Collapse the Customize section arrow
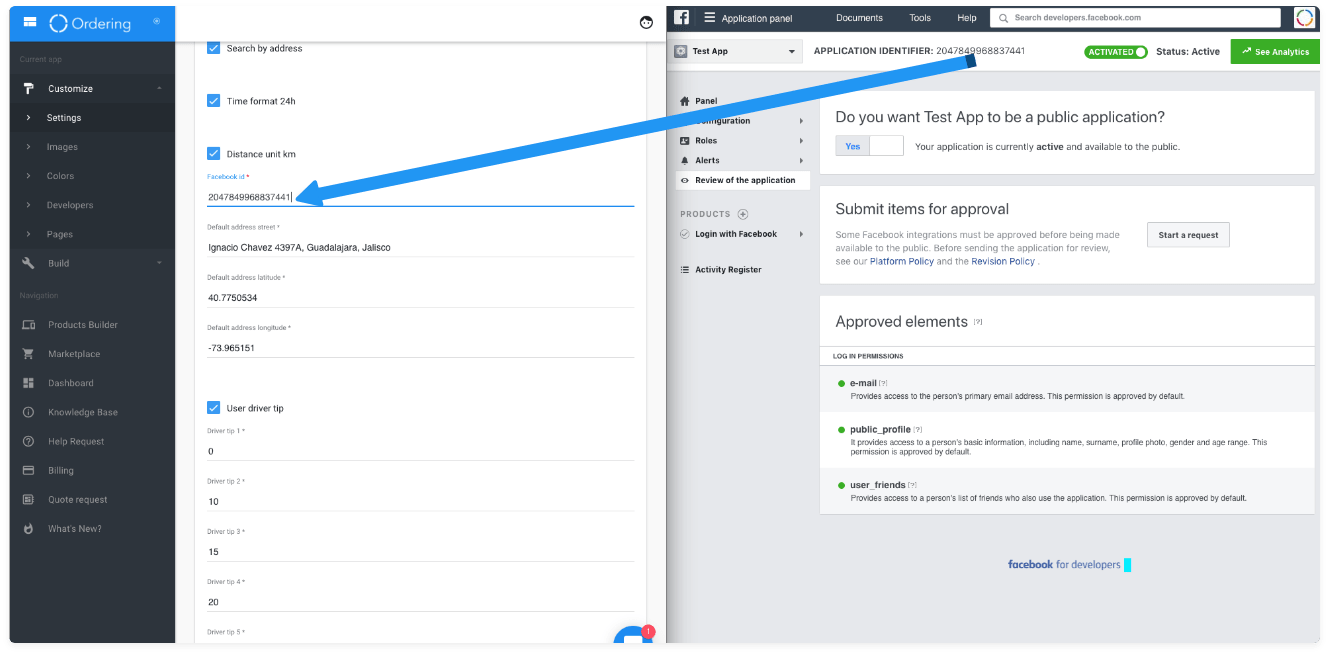 [159, 88]
